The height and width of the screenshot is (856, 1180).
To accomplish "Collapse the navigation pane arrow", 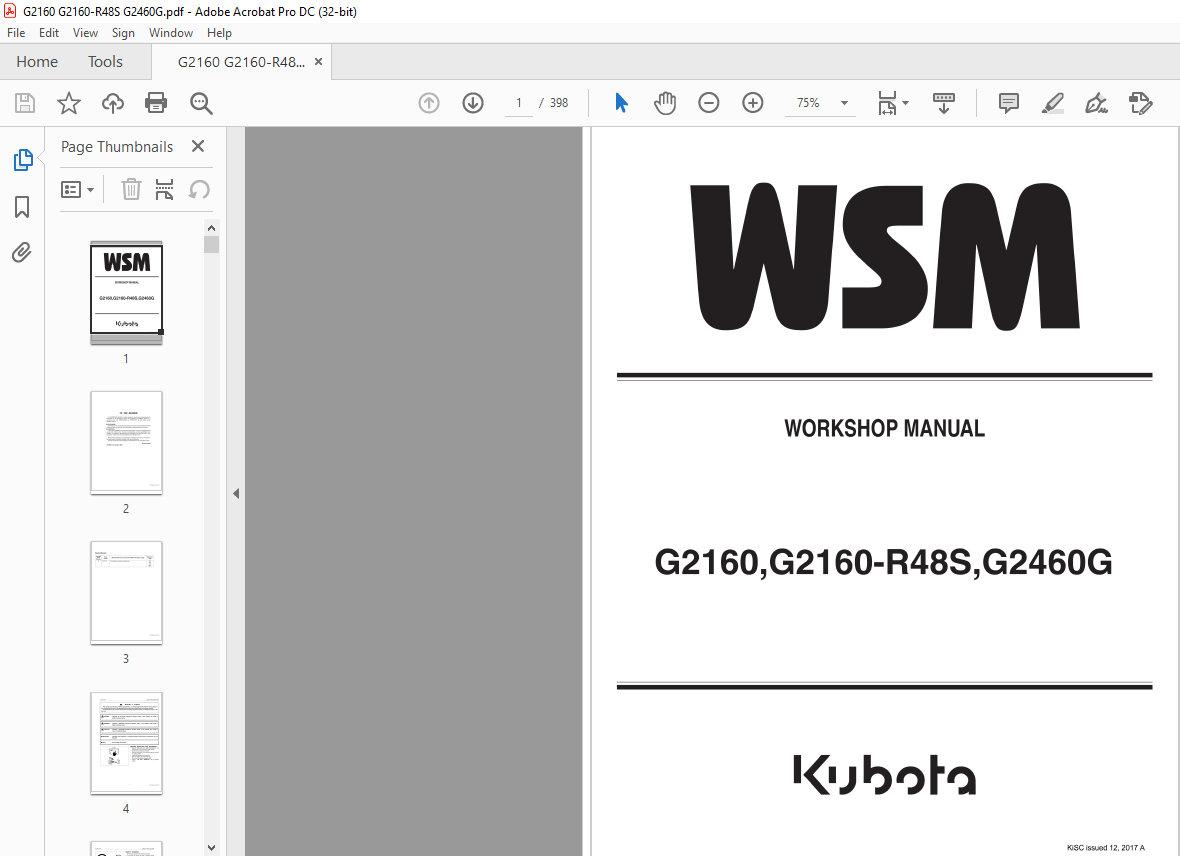I will pyautogui.click(x=236, y=493).
